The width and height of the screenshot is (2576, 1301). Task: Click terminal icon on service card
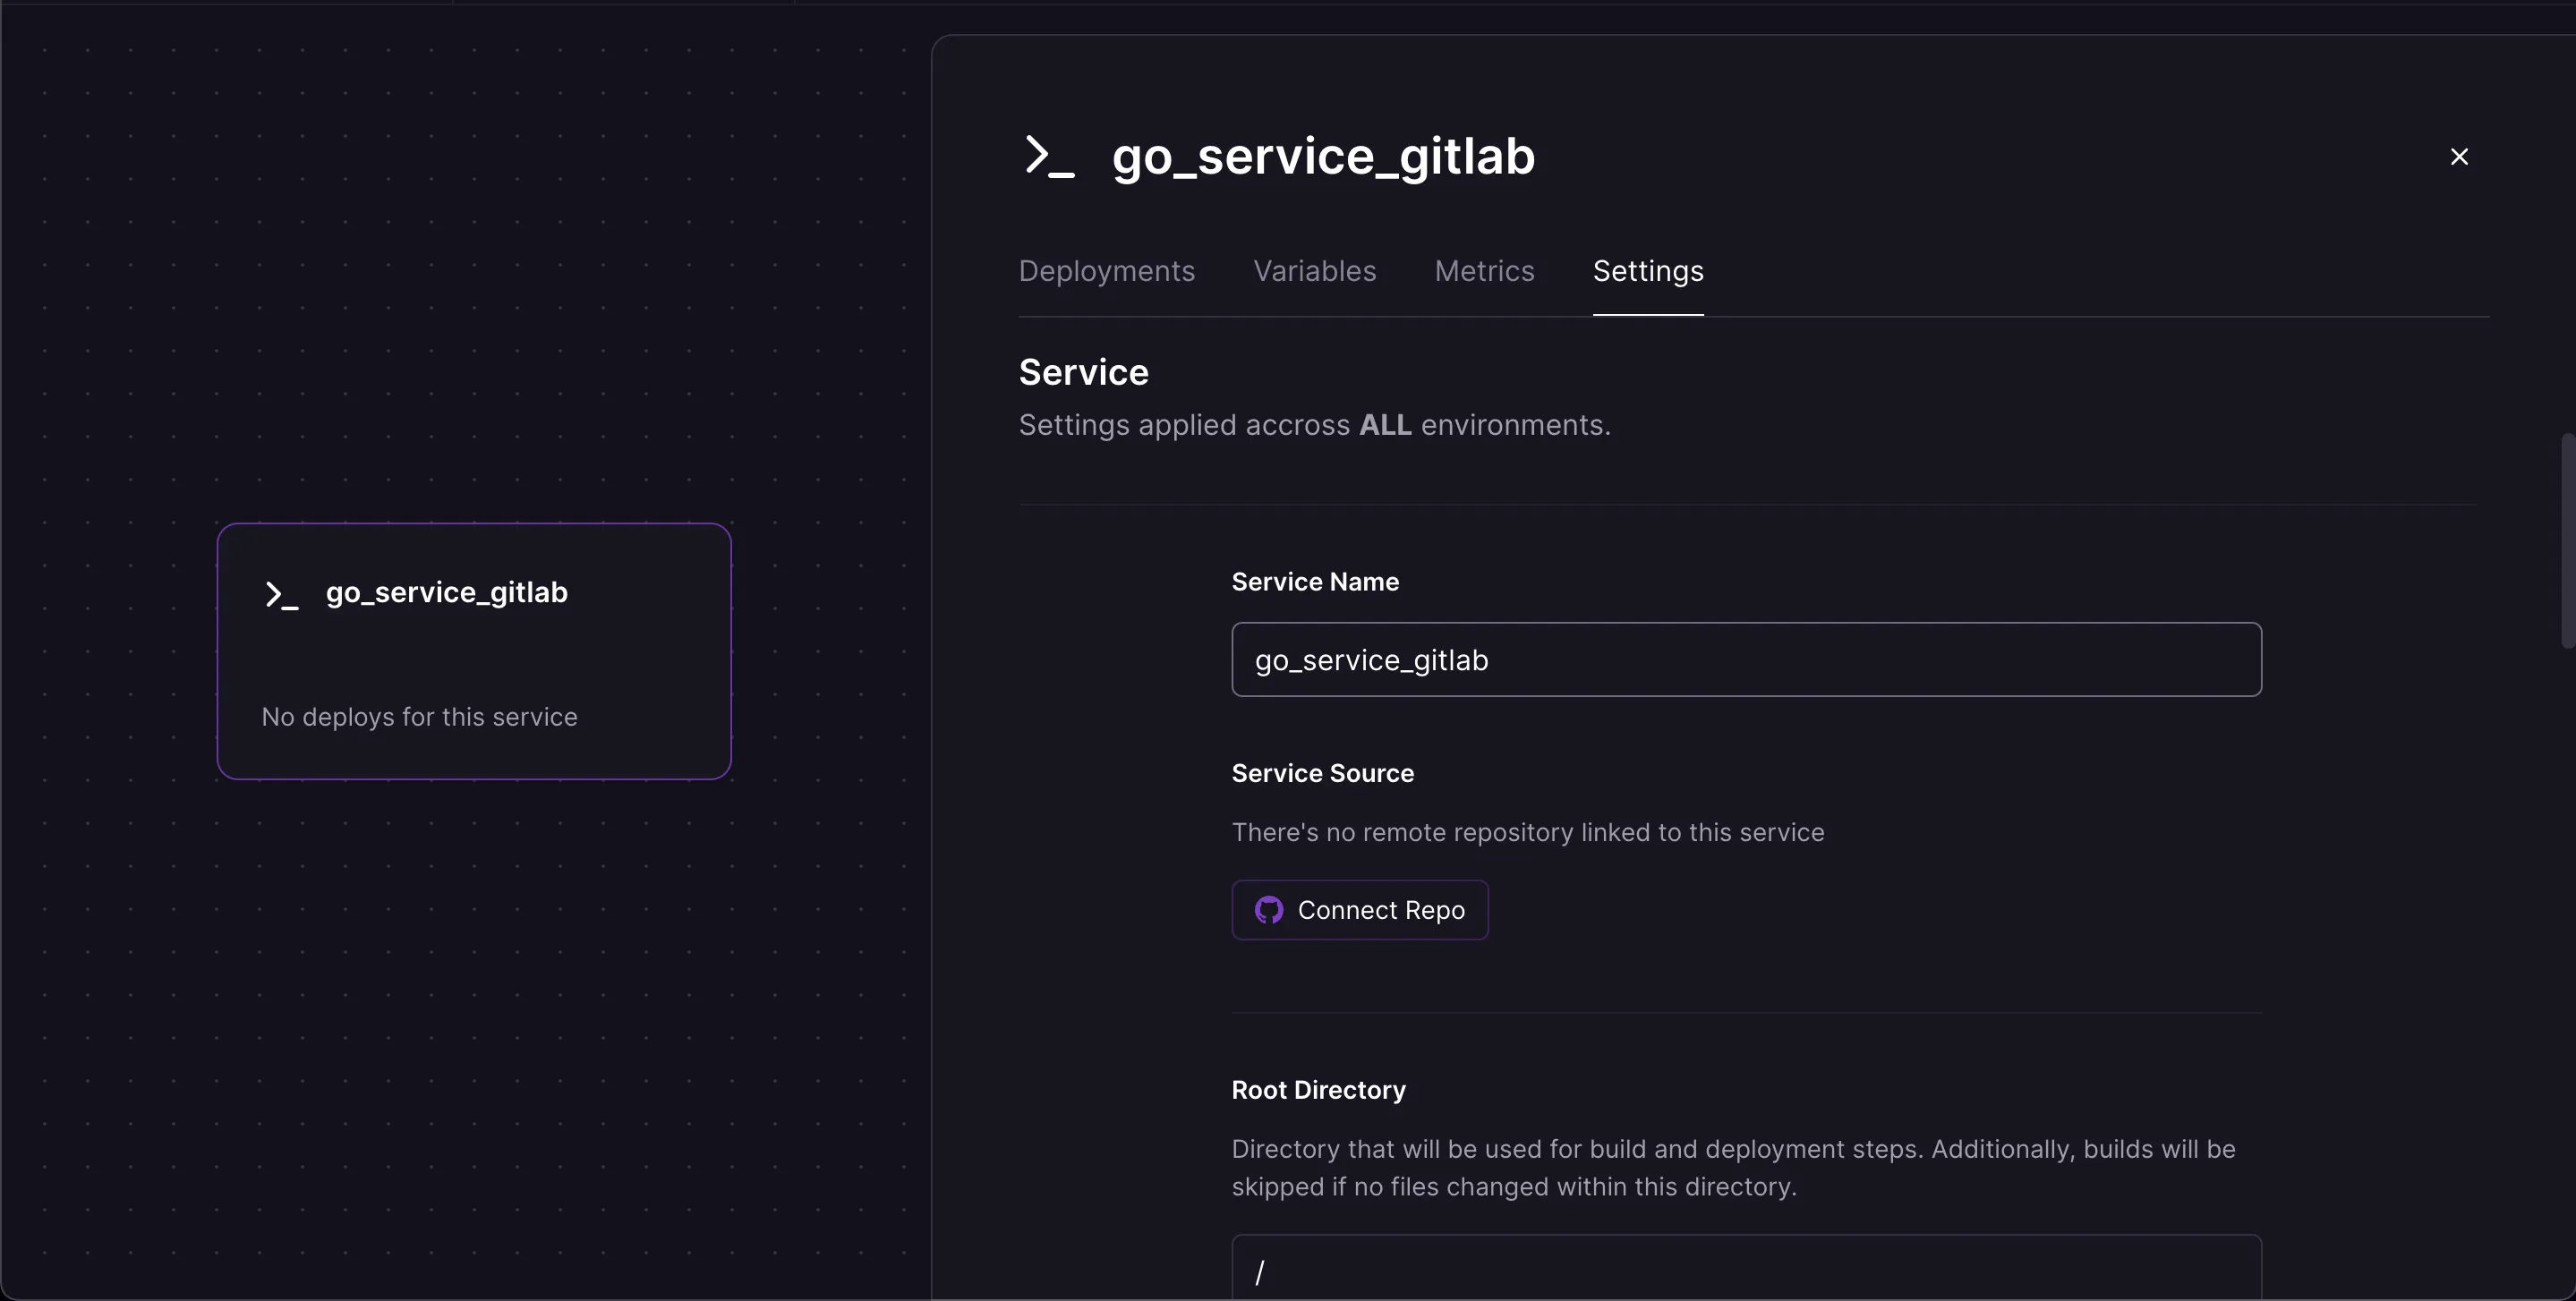tap(281, 595)
